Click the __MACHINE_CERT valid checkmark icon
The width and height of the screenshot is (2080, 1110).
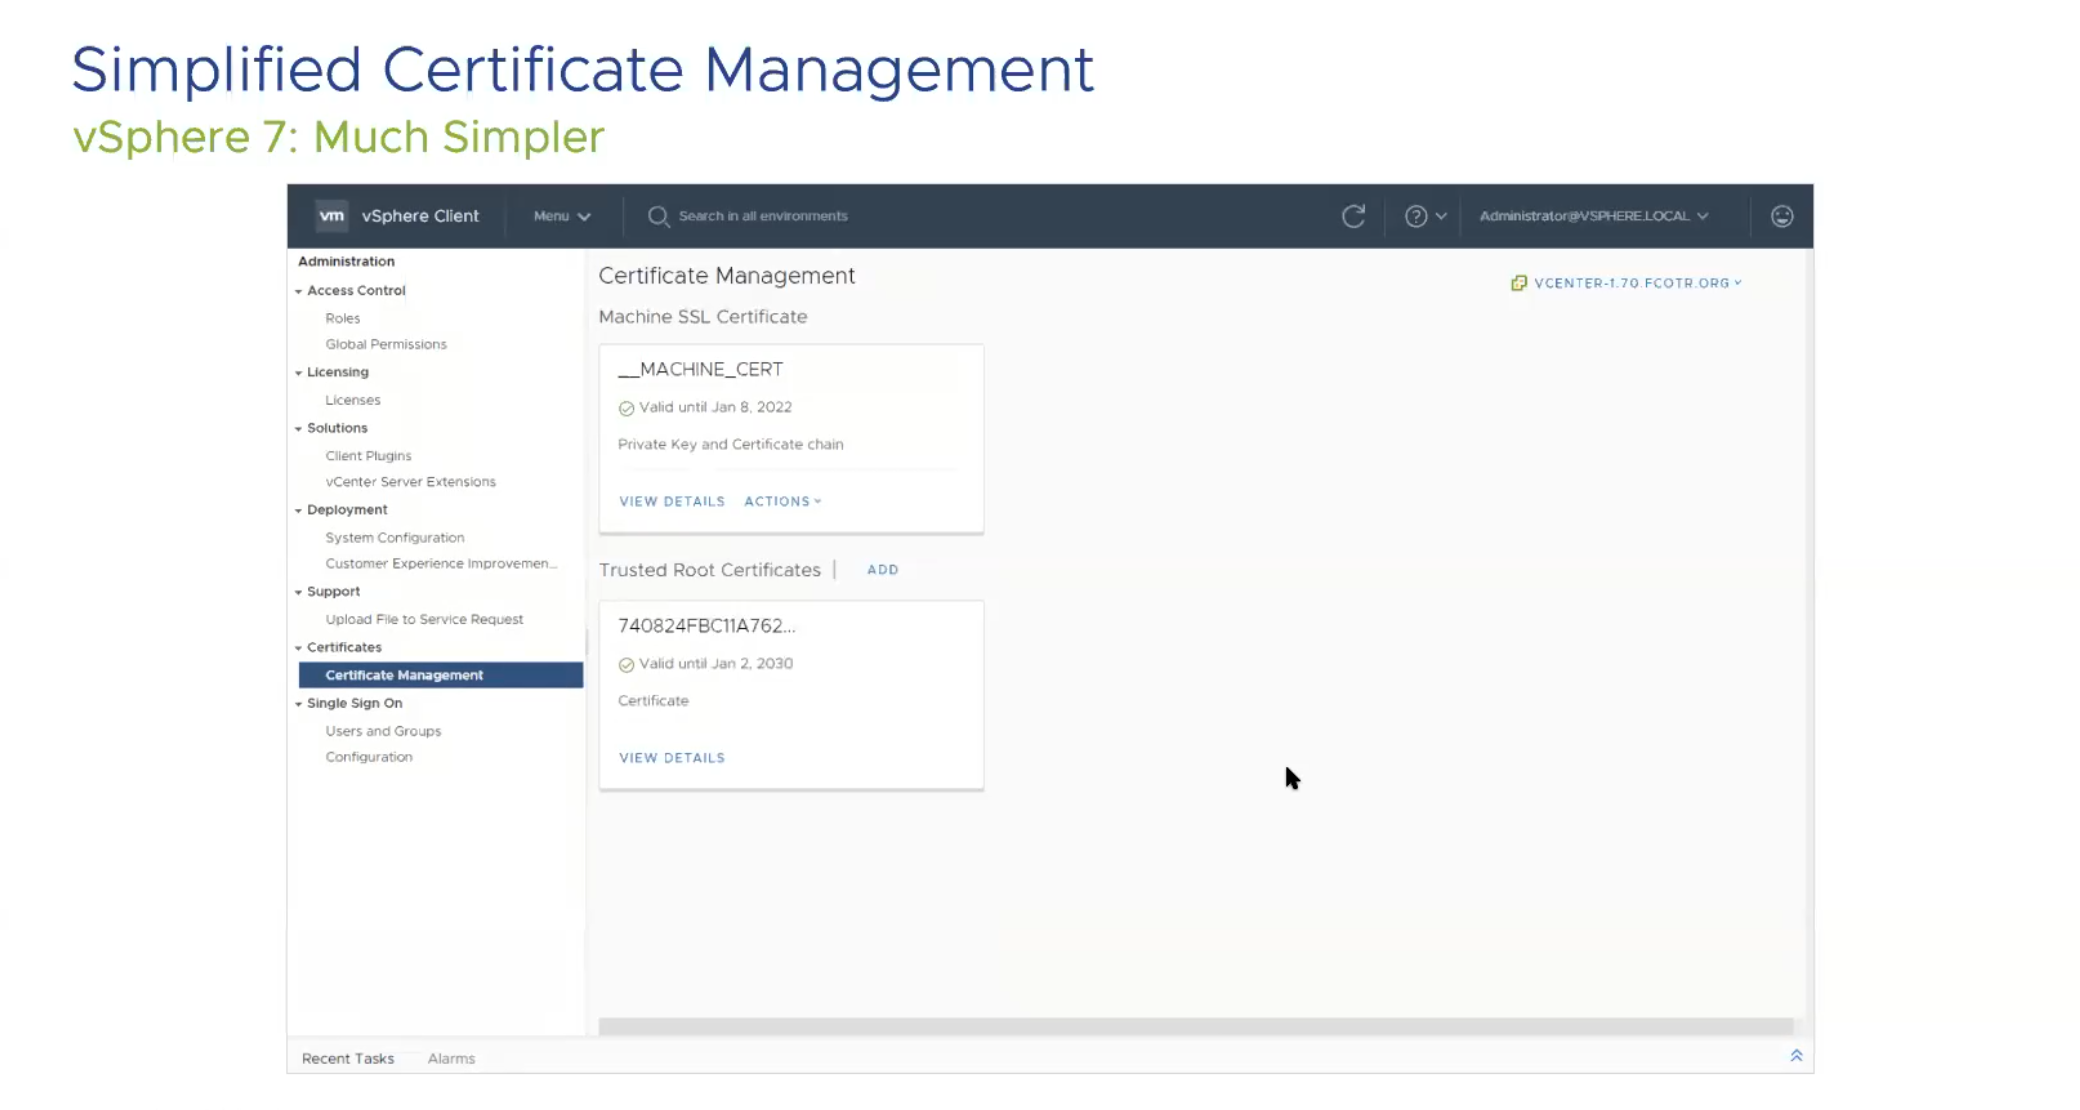point(626,408)
